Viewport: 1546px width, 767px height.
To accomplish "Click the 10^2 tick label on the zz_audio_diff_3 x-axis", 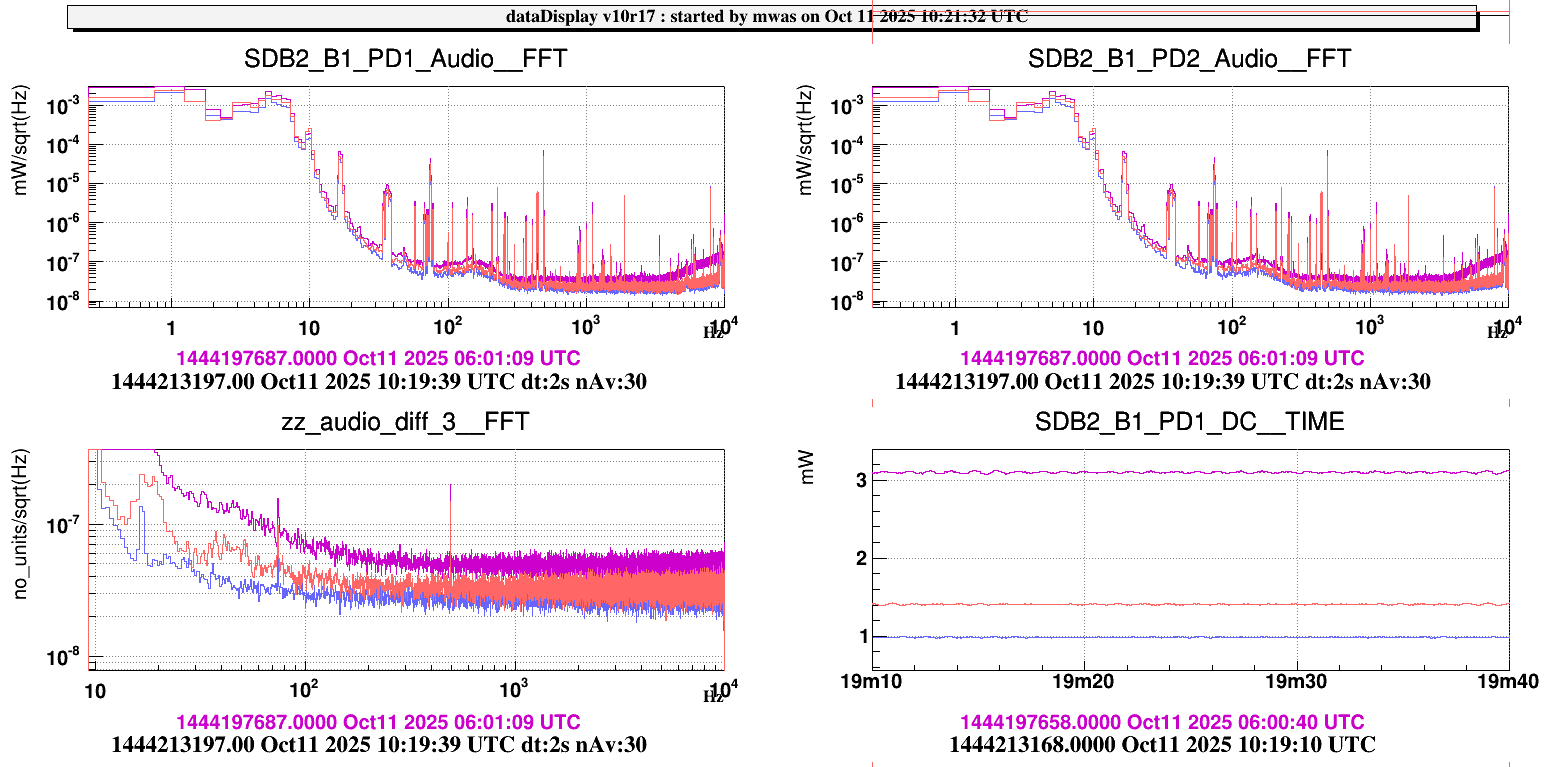I will pos(304,688).
